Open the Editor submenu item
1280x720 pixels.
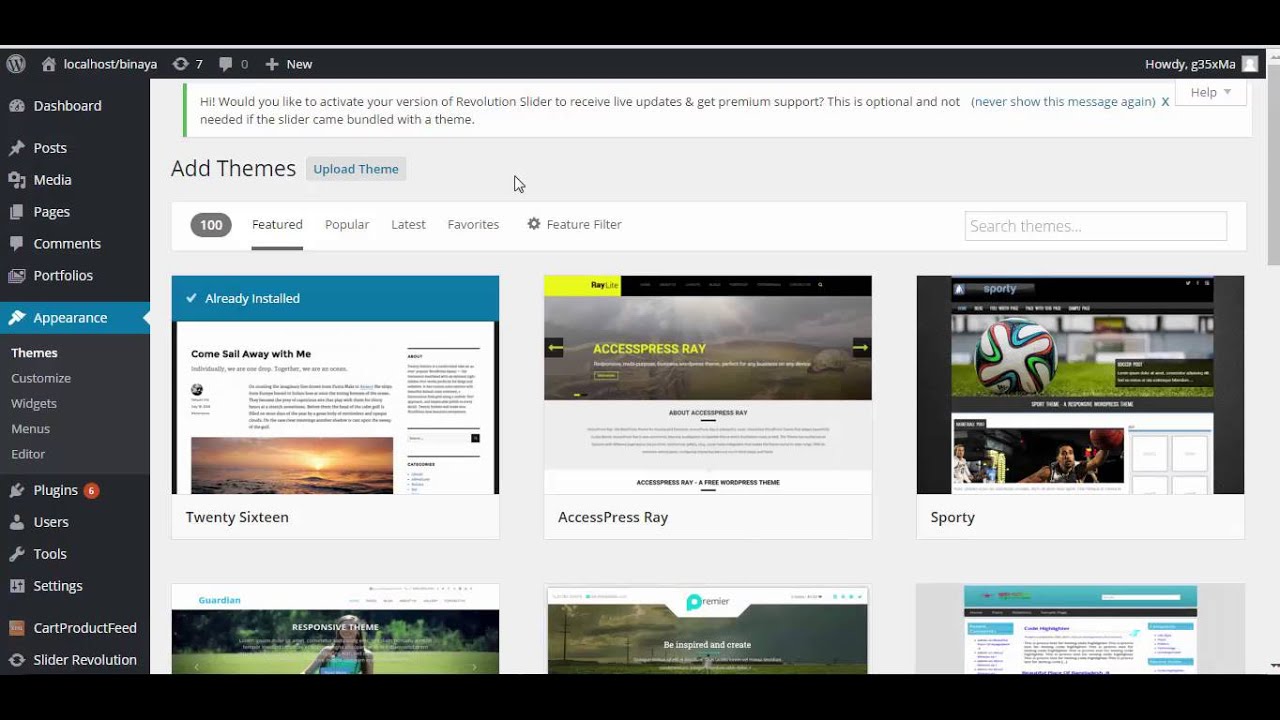pyautogui.click(x=28, y=454)
